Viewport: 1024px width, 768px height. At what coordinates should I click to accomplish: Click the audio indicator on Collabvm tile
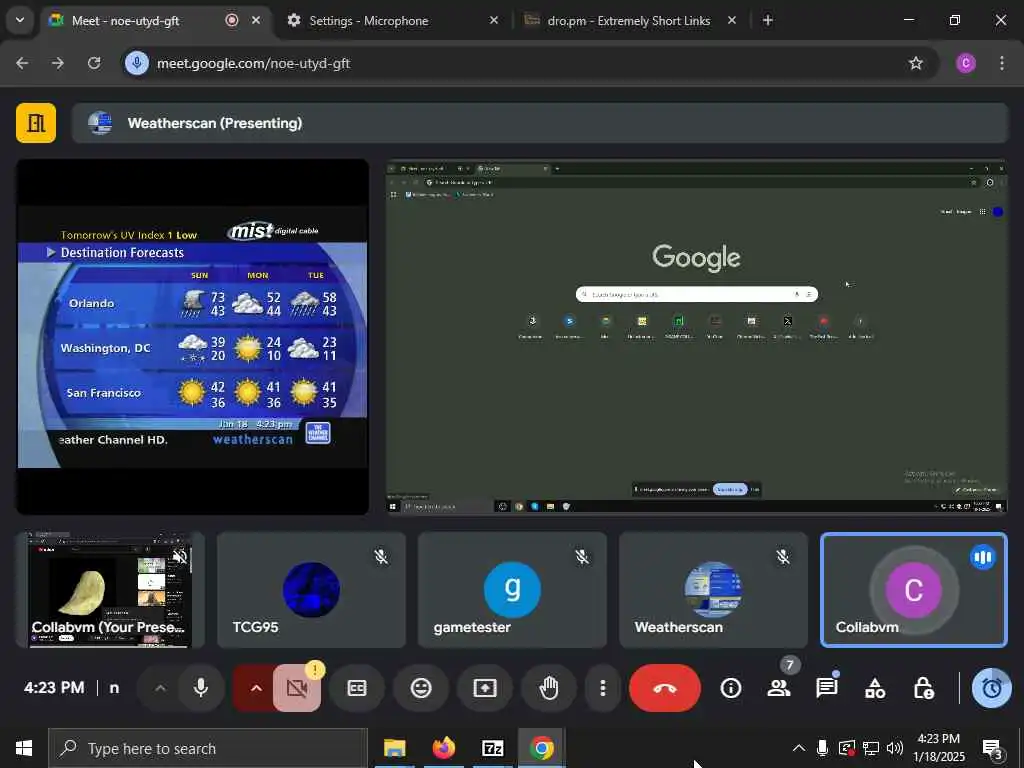983,557
